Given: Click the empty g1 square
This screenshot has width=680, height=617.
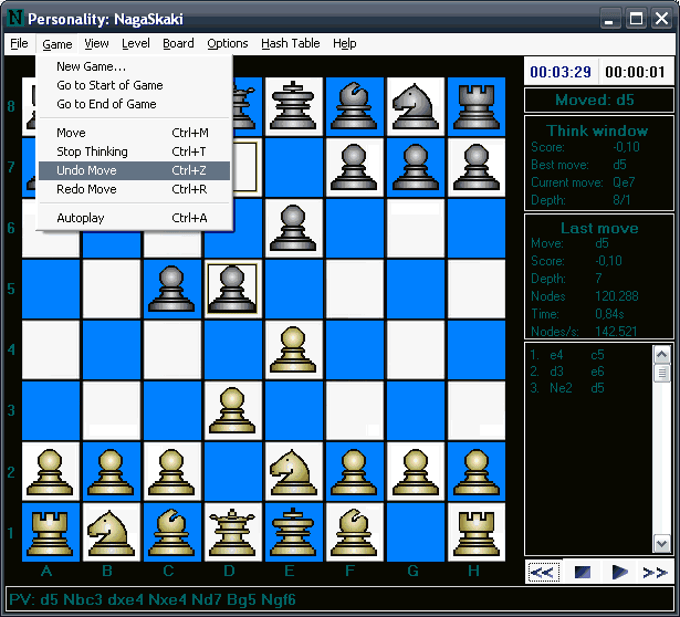Looking at the screenshot, I should (x=415, y=532).
